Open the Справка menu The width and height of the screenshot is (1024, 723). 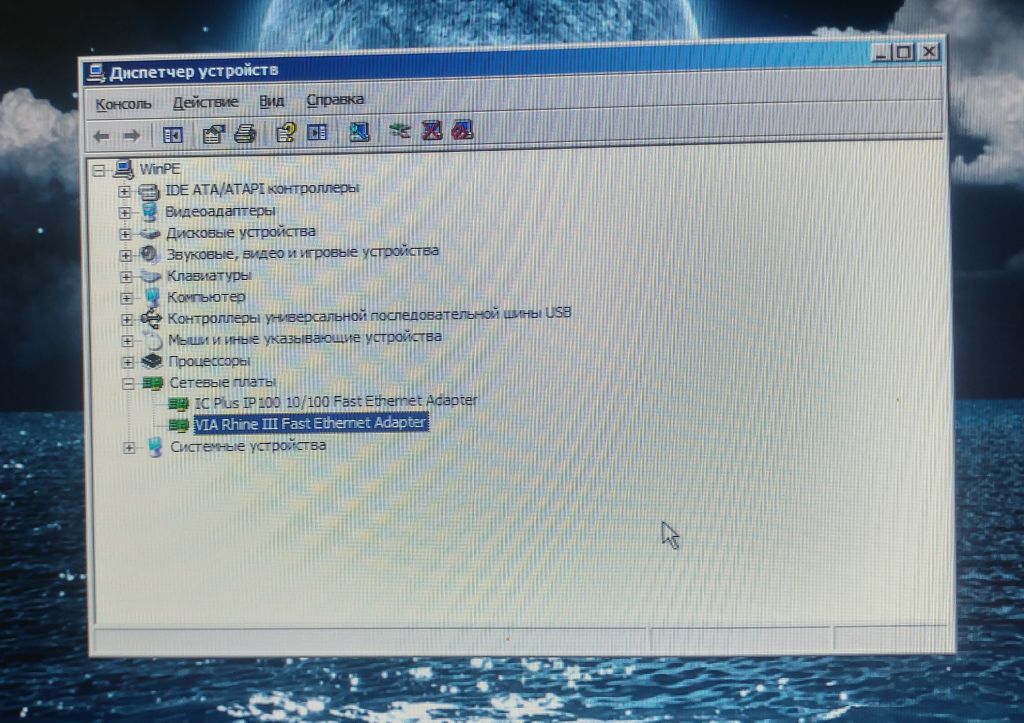[x=335, y=100]
